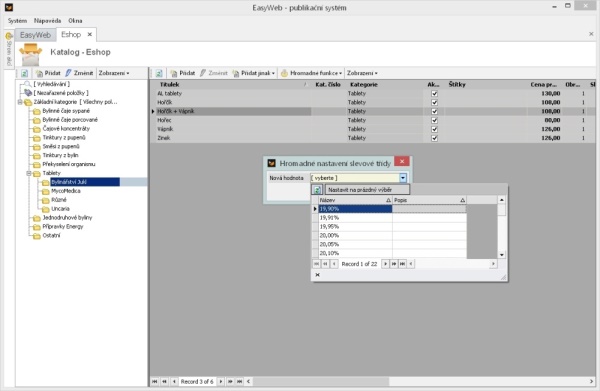Click Změnit in category tree toolbar
Image resolution: width=600 pixels, height=391 pixels.
pos(79,73)
